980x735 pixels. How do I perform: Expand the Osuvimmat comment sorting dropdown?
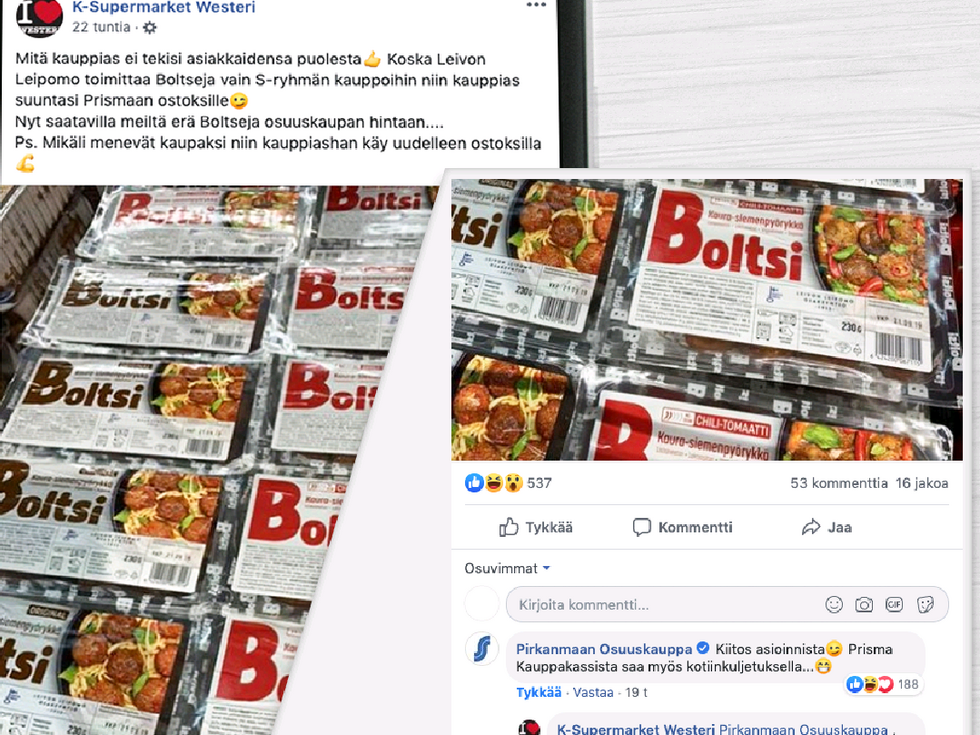507,569
